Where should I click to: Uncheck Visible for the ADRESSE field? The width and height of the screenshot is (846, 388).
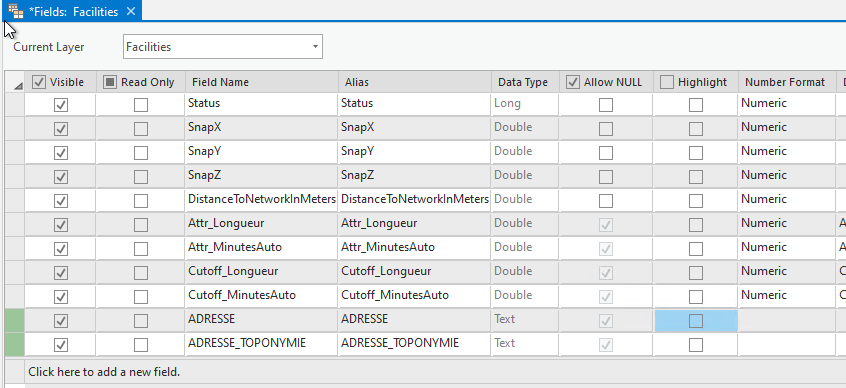[61, 321]
